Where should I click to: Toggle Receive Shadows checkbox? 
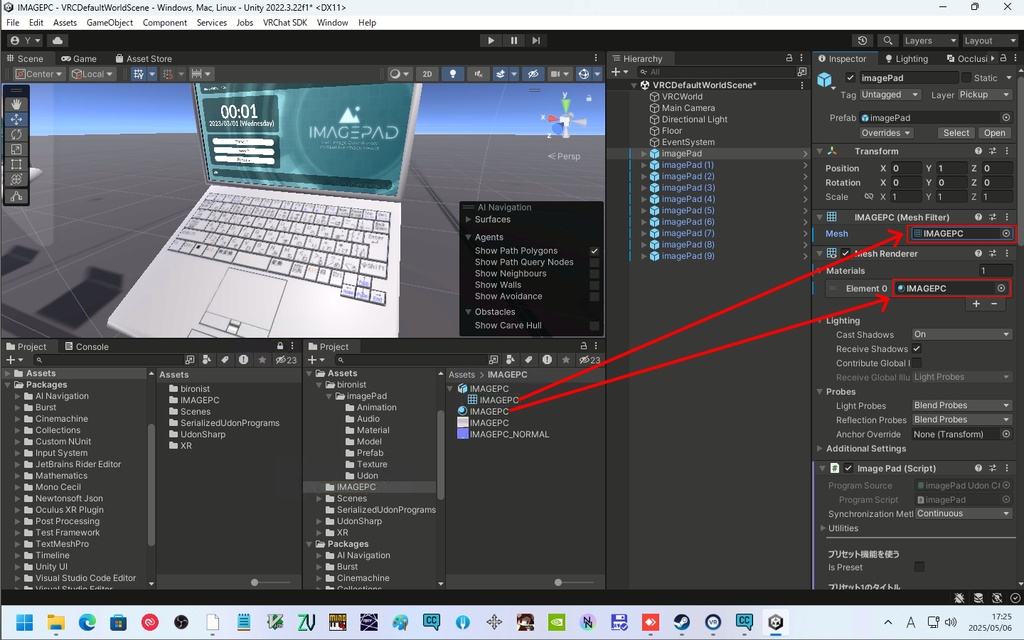coord(917,349)
